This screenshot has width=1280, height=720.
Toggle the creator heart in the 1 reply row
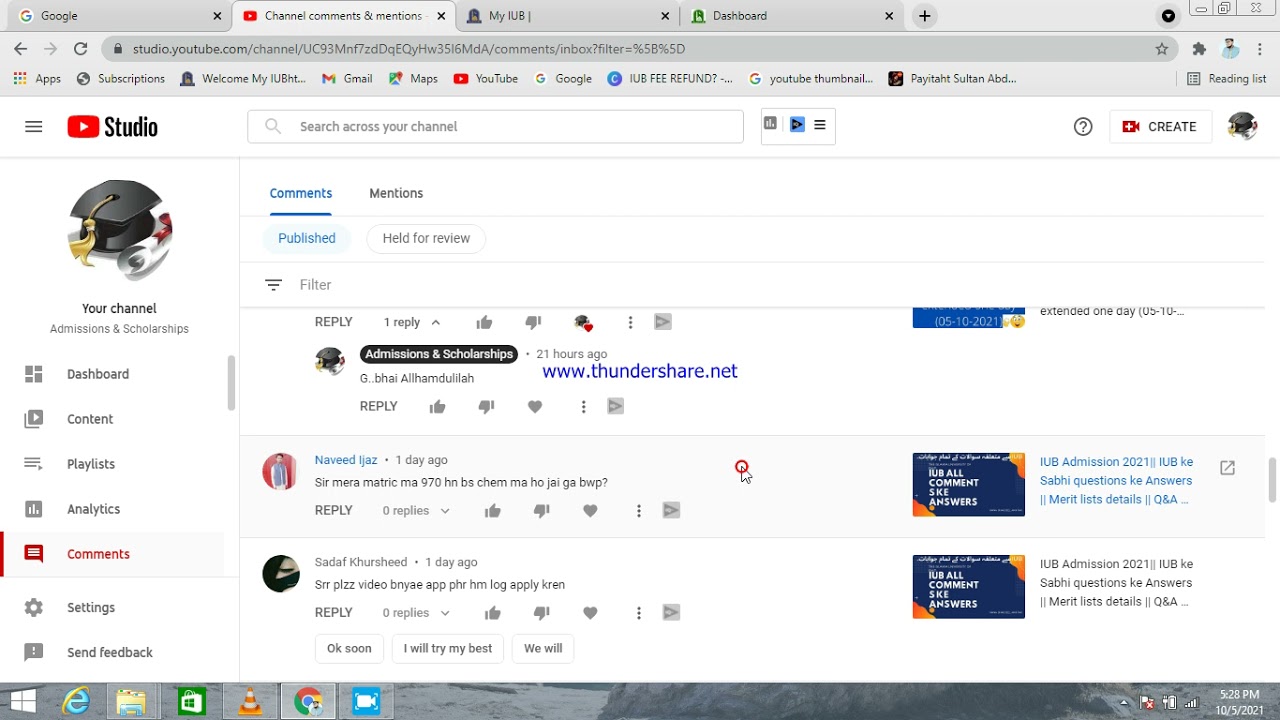coord(583,322)
